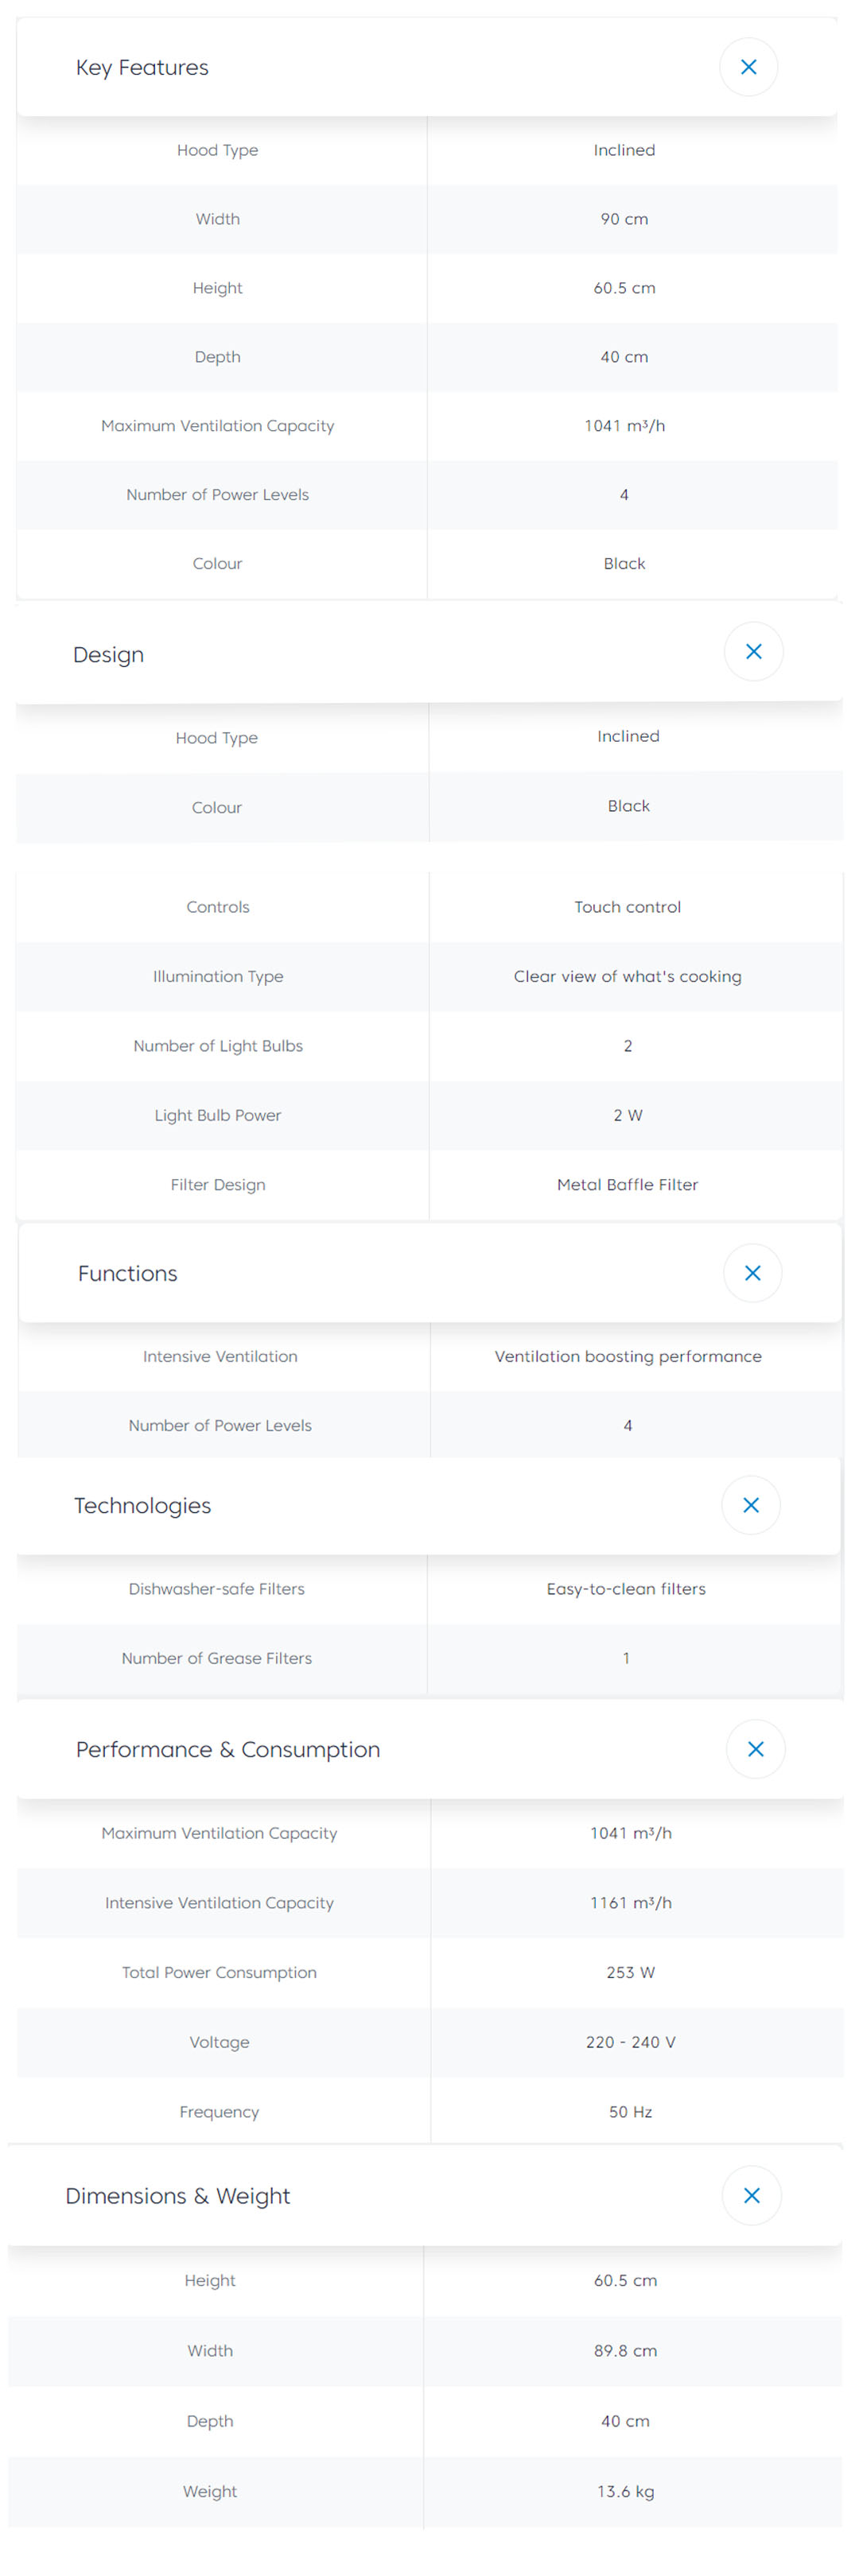Select the Metal Baffle Filter value
The width and height of the screenshot is (859, 2576).
click(627, 1185)
